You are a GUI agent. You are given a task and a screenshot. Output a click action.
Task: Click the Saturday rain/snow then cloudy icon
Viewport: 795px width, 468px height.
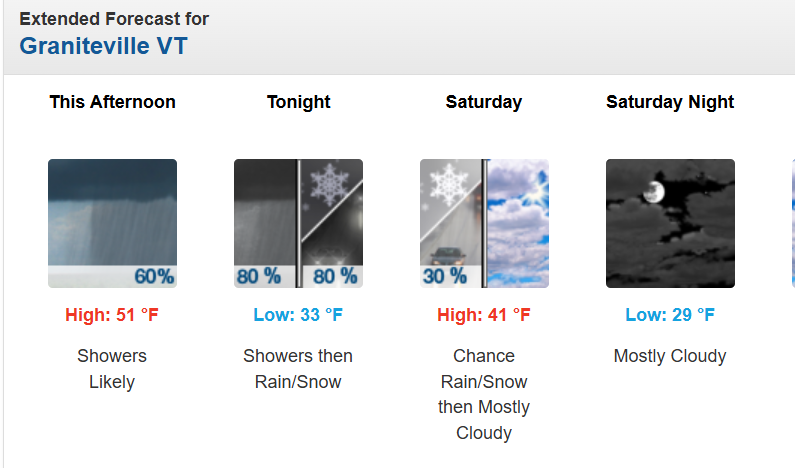[484, 223]
